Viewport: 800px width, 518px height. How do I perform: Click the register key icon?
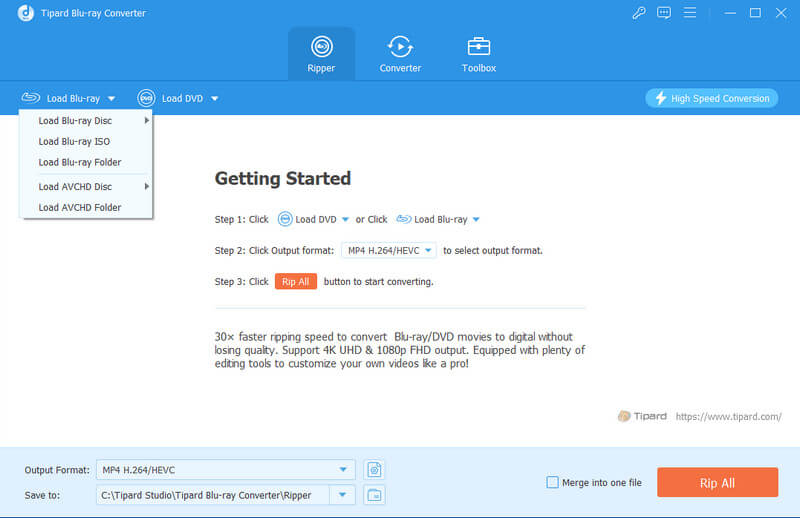point(639,13)
